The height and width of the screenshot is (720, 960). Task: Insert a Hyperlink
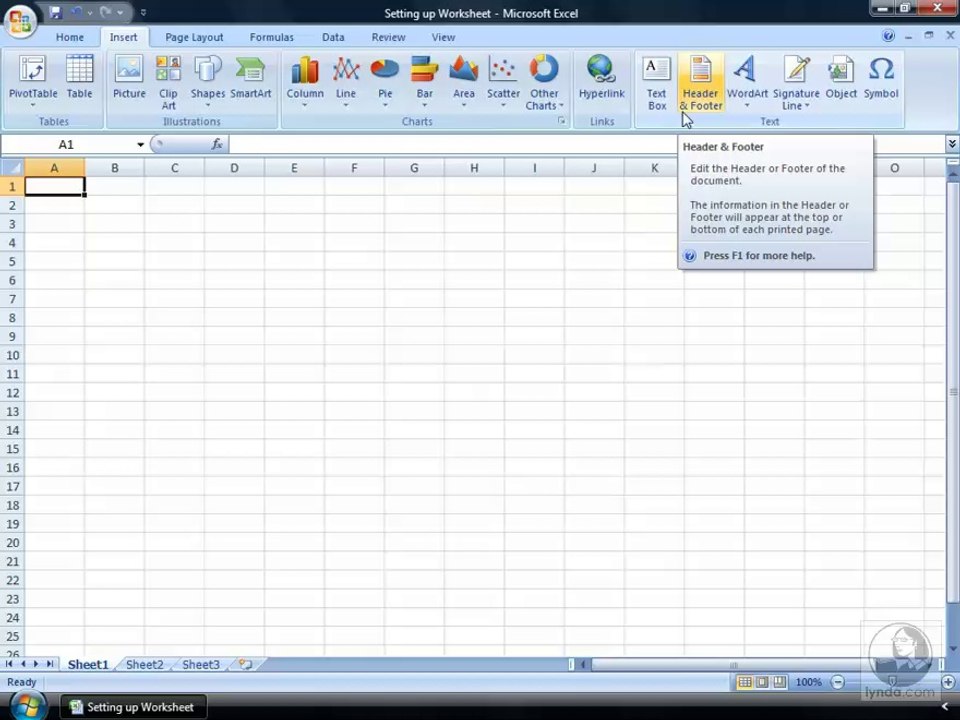[x=601, y=77]
